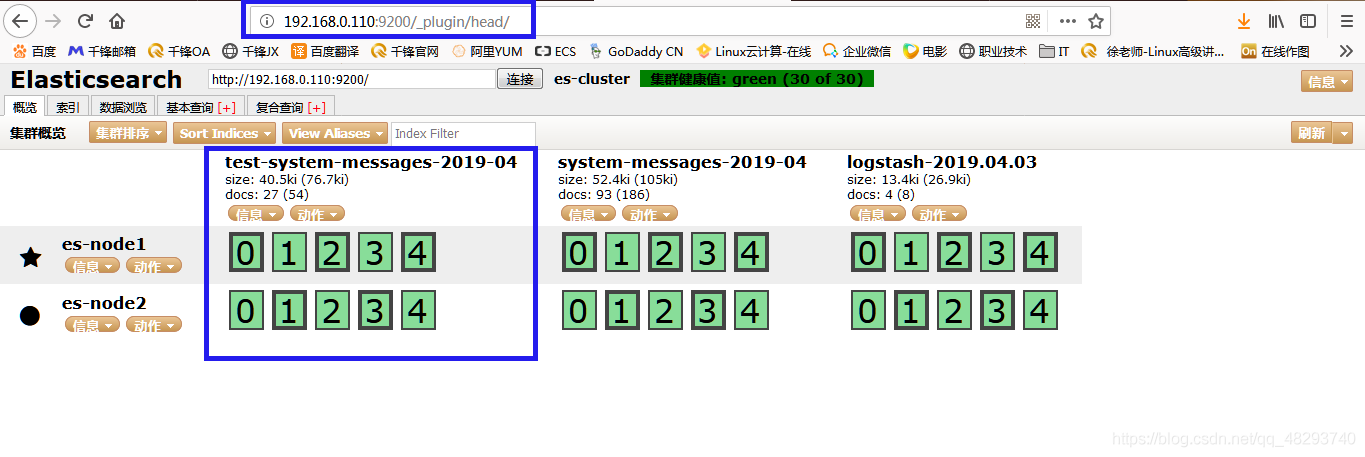Screen dimensions: 1365x457
Task: Reload the page with the refresh icon
Action: [x=85, y=21]
